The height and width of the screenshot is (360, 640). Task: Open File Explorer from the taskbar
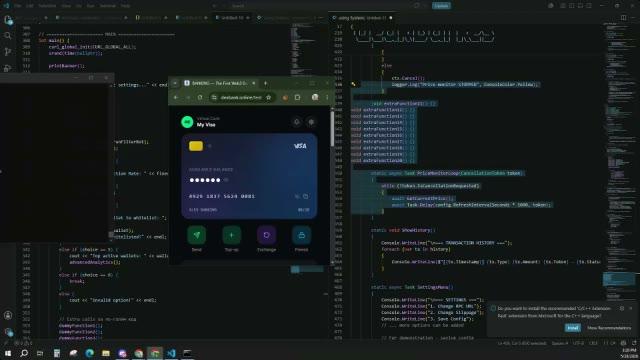106,353
